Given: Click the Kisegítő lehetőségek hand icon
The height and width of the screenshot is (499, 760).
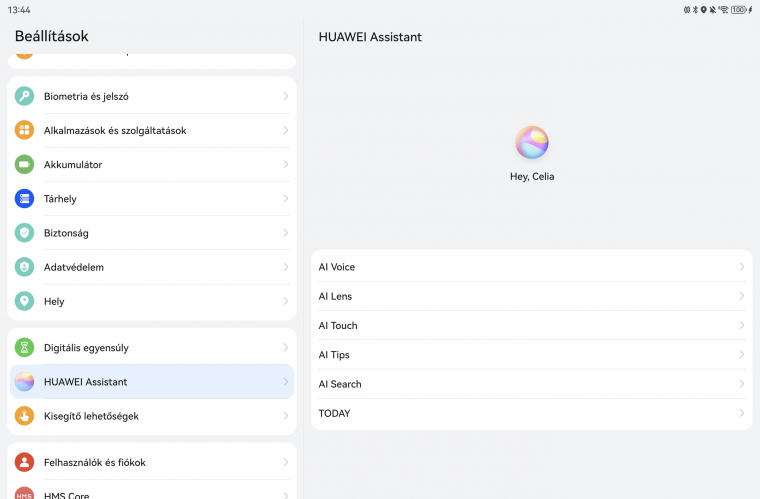Looking at the screenshot, I should 25,415.
